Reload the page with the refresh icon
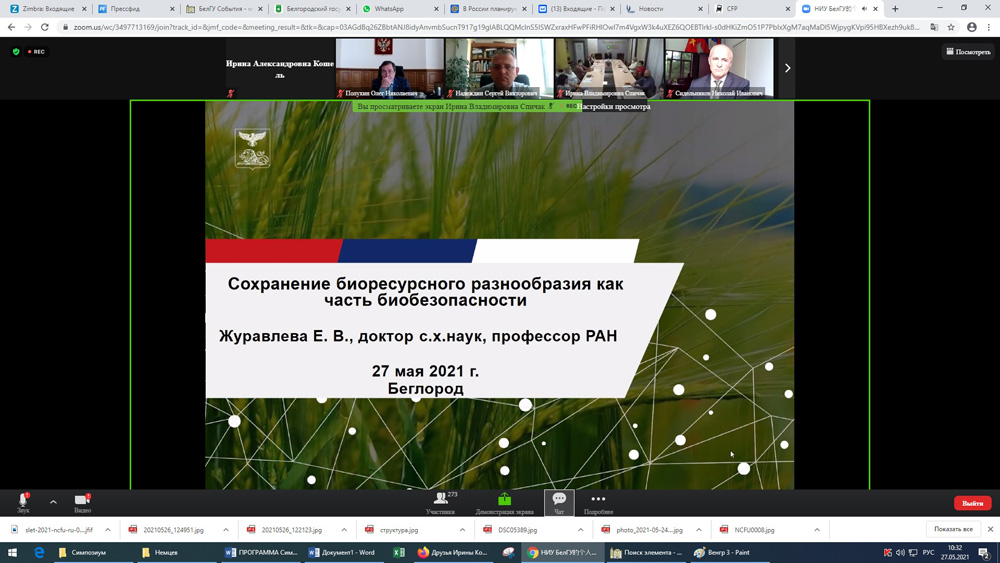This screenshot has height=563, width=1000. pos(45,27)
